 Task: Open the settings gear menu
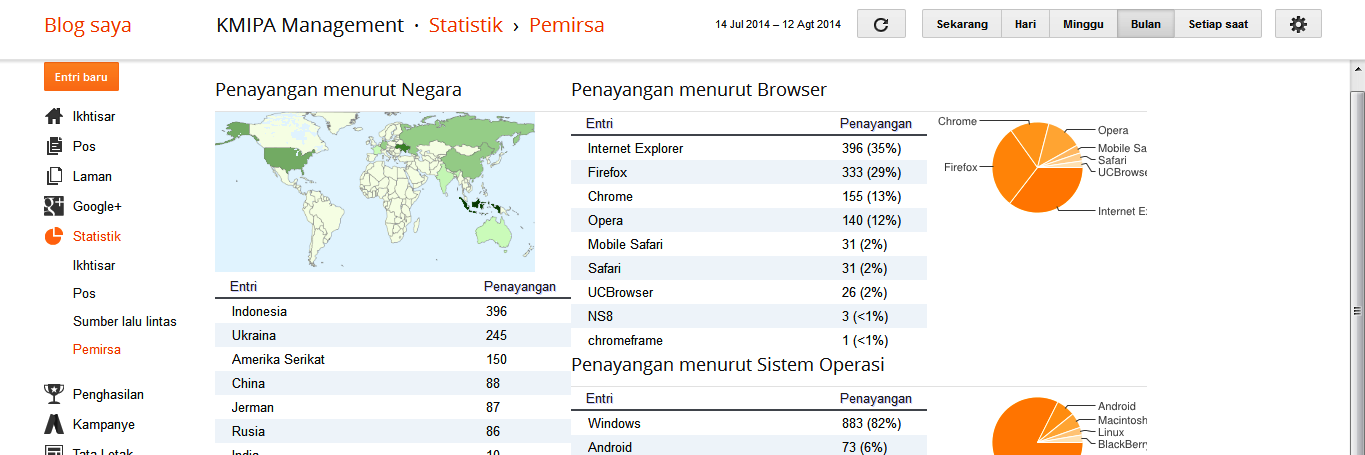[x=1298, y=24]
